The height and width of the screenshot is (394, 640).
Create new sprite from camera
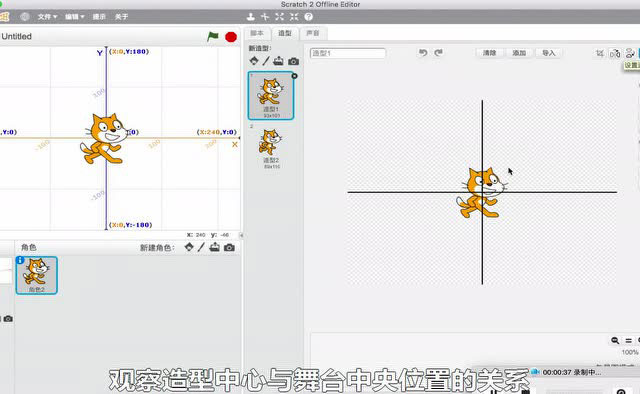pos(229,247)
